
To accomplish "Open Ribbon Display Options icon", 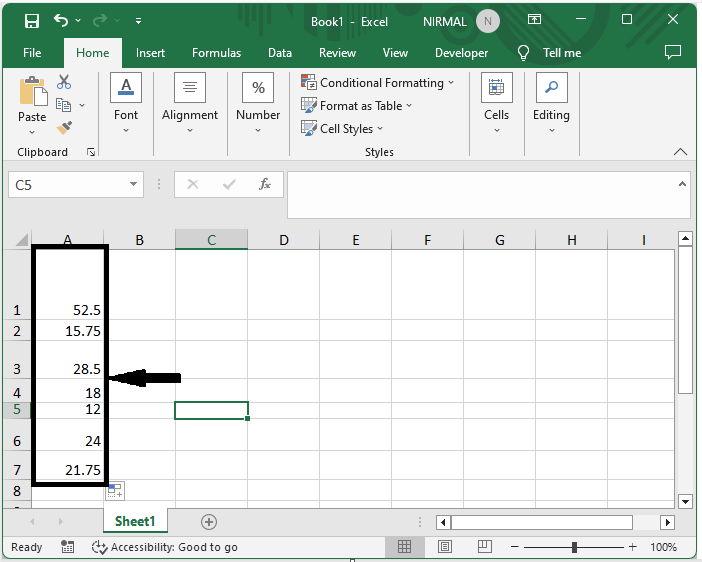I will 534,19.
